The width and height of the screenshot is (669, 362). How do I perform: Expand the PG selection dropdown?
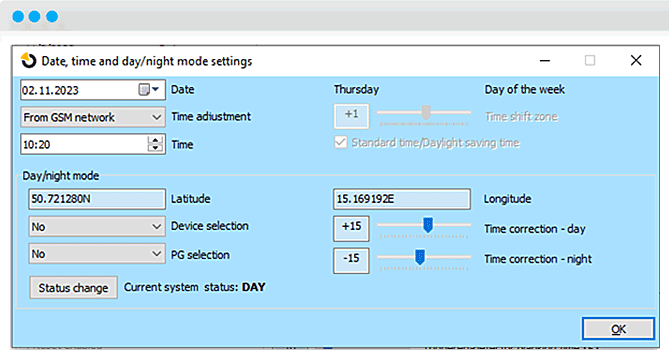click(x=97, y=254)
